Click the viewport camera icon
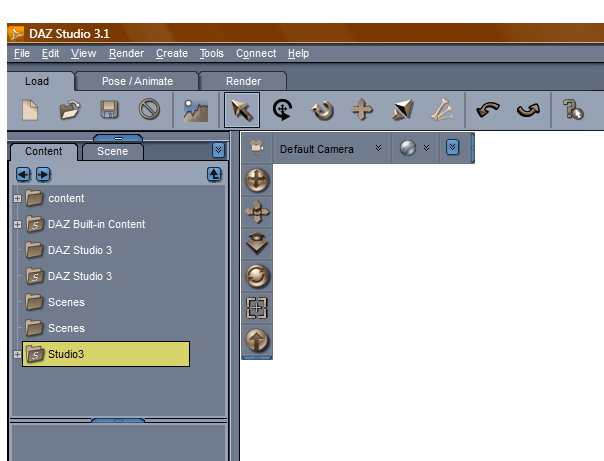604x461 pixels. (257, 147)
